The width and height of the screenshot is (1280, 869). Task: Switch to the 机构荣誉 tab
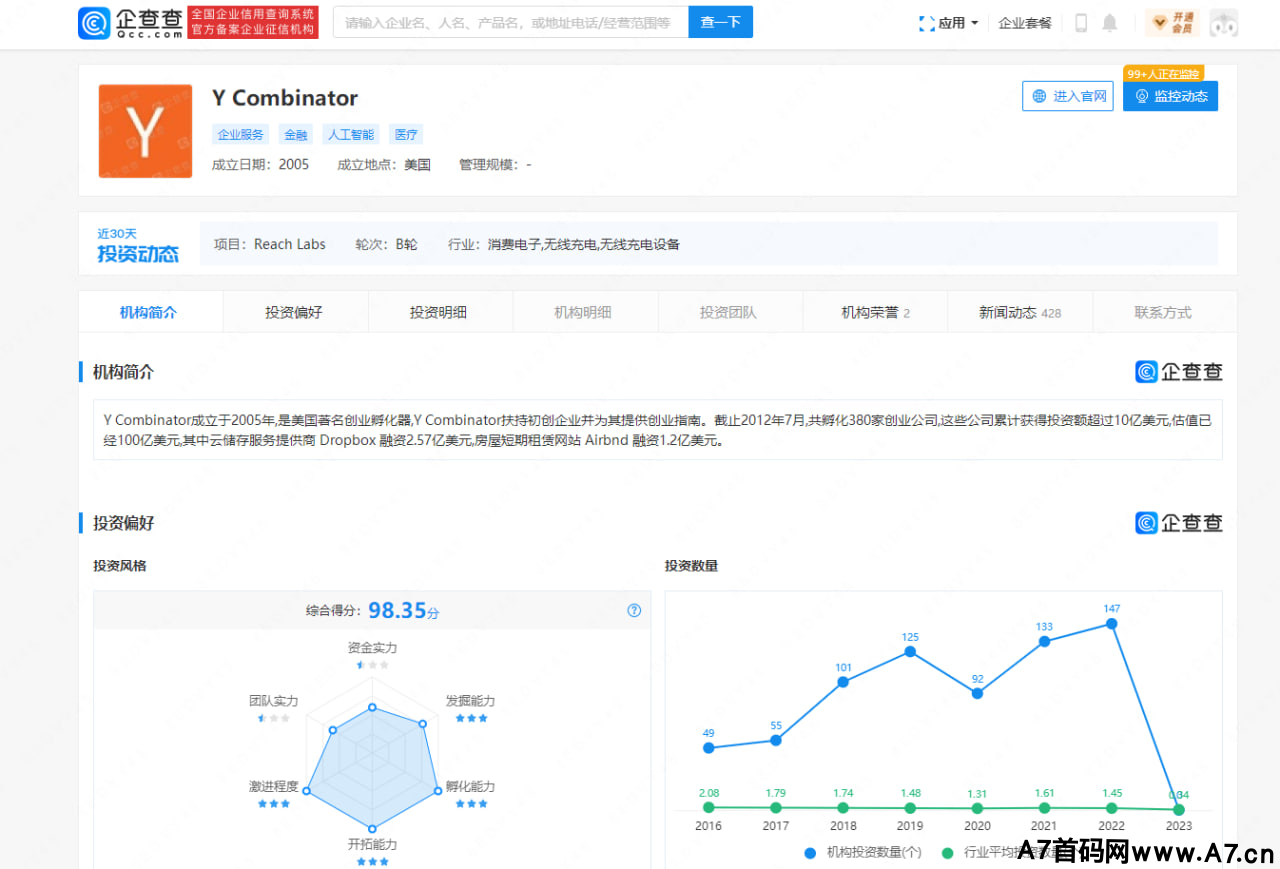pyautogui.click(x=874, y=312)
